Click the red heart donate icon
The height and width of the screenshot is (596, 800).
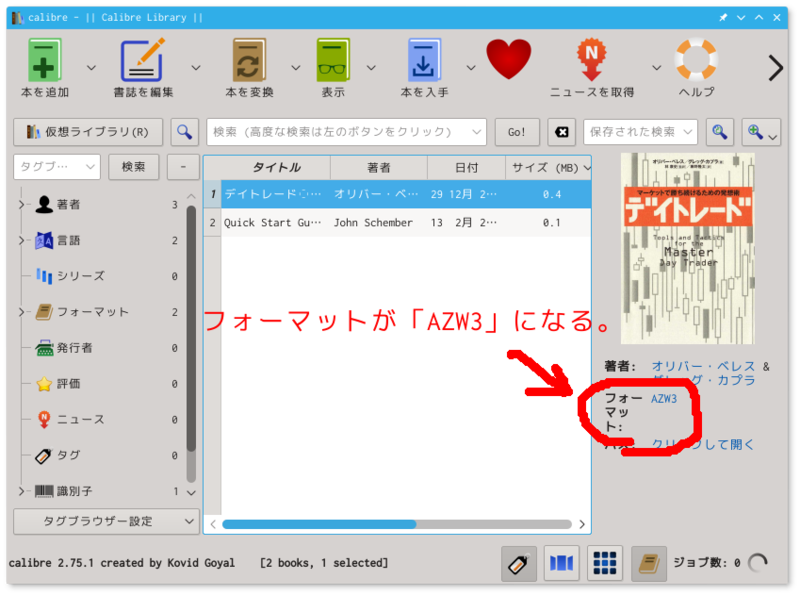[x=508, y=59]
